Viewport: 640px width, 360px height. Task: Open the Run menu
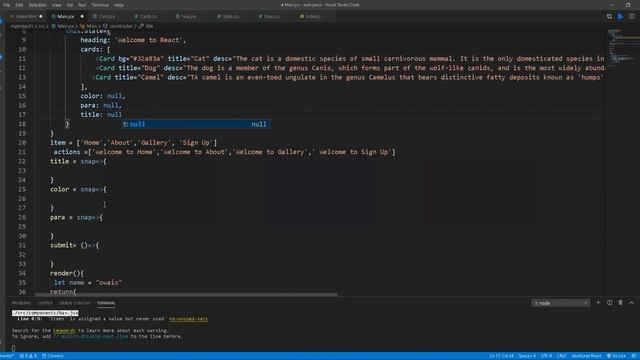(x=82, y=5)
